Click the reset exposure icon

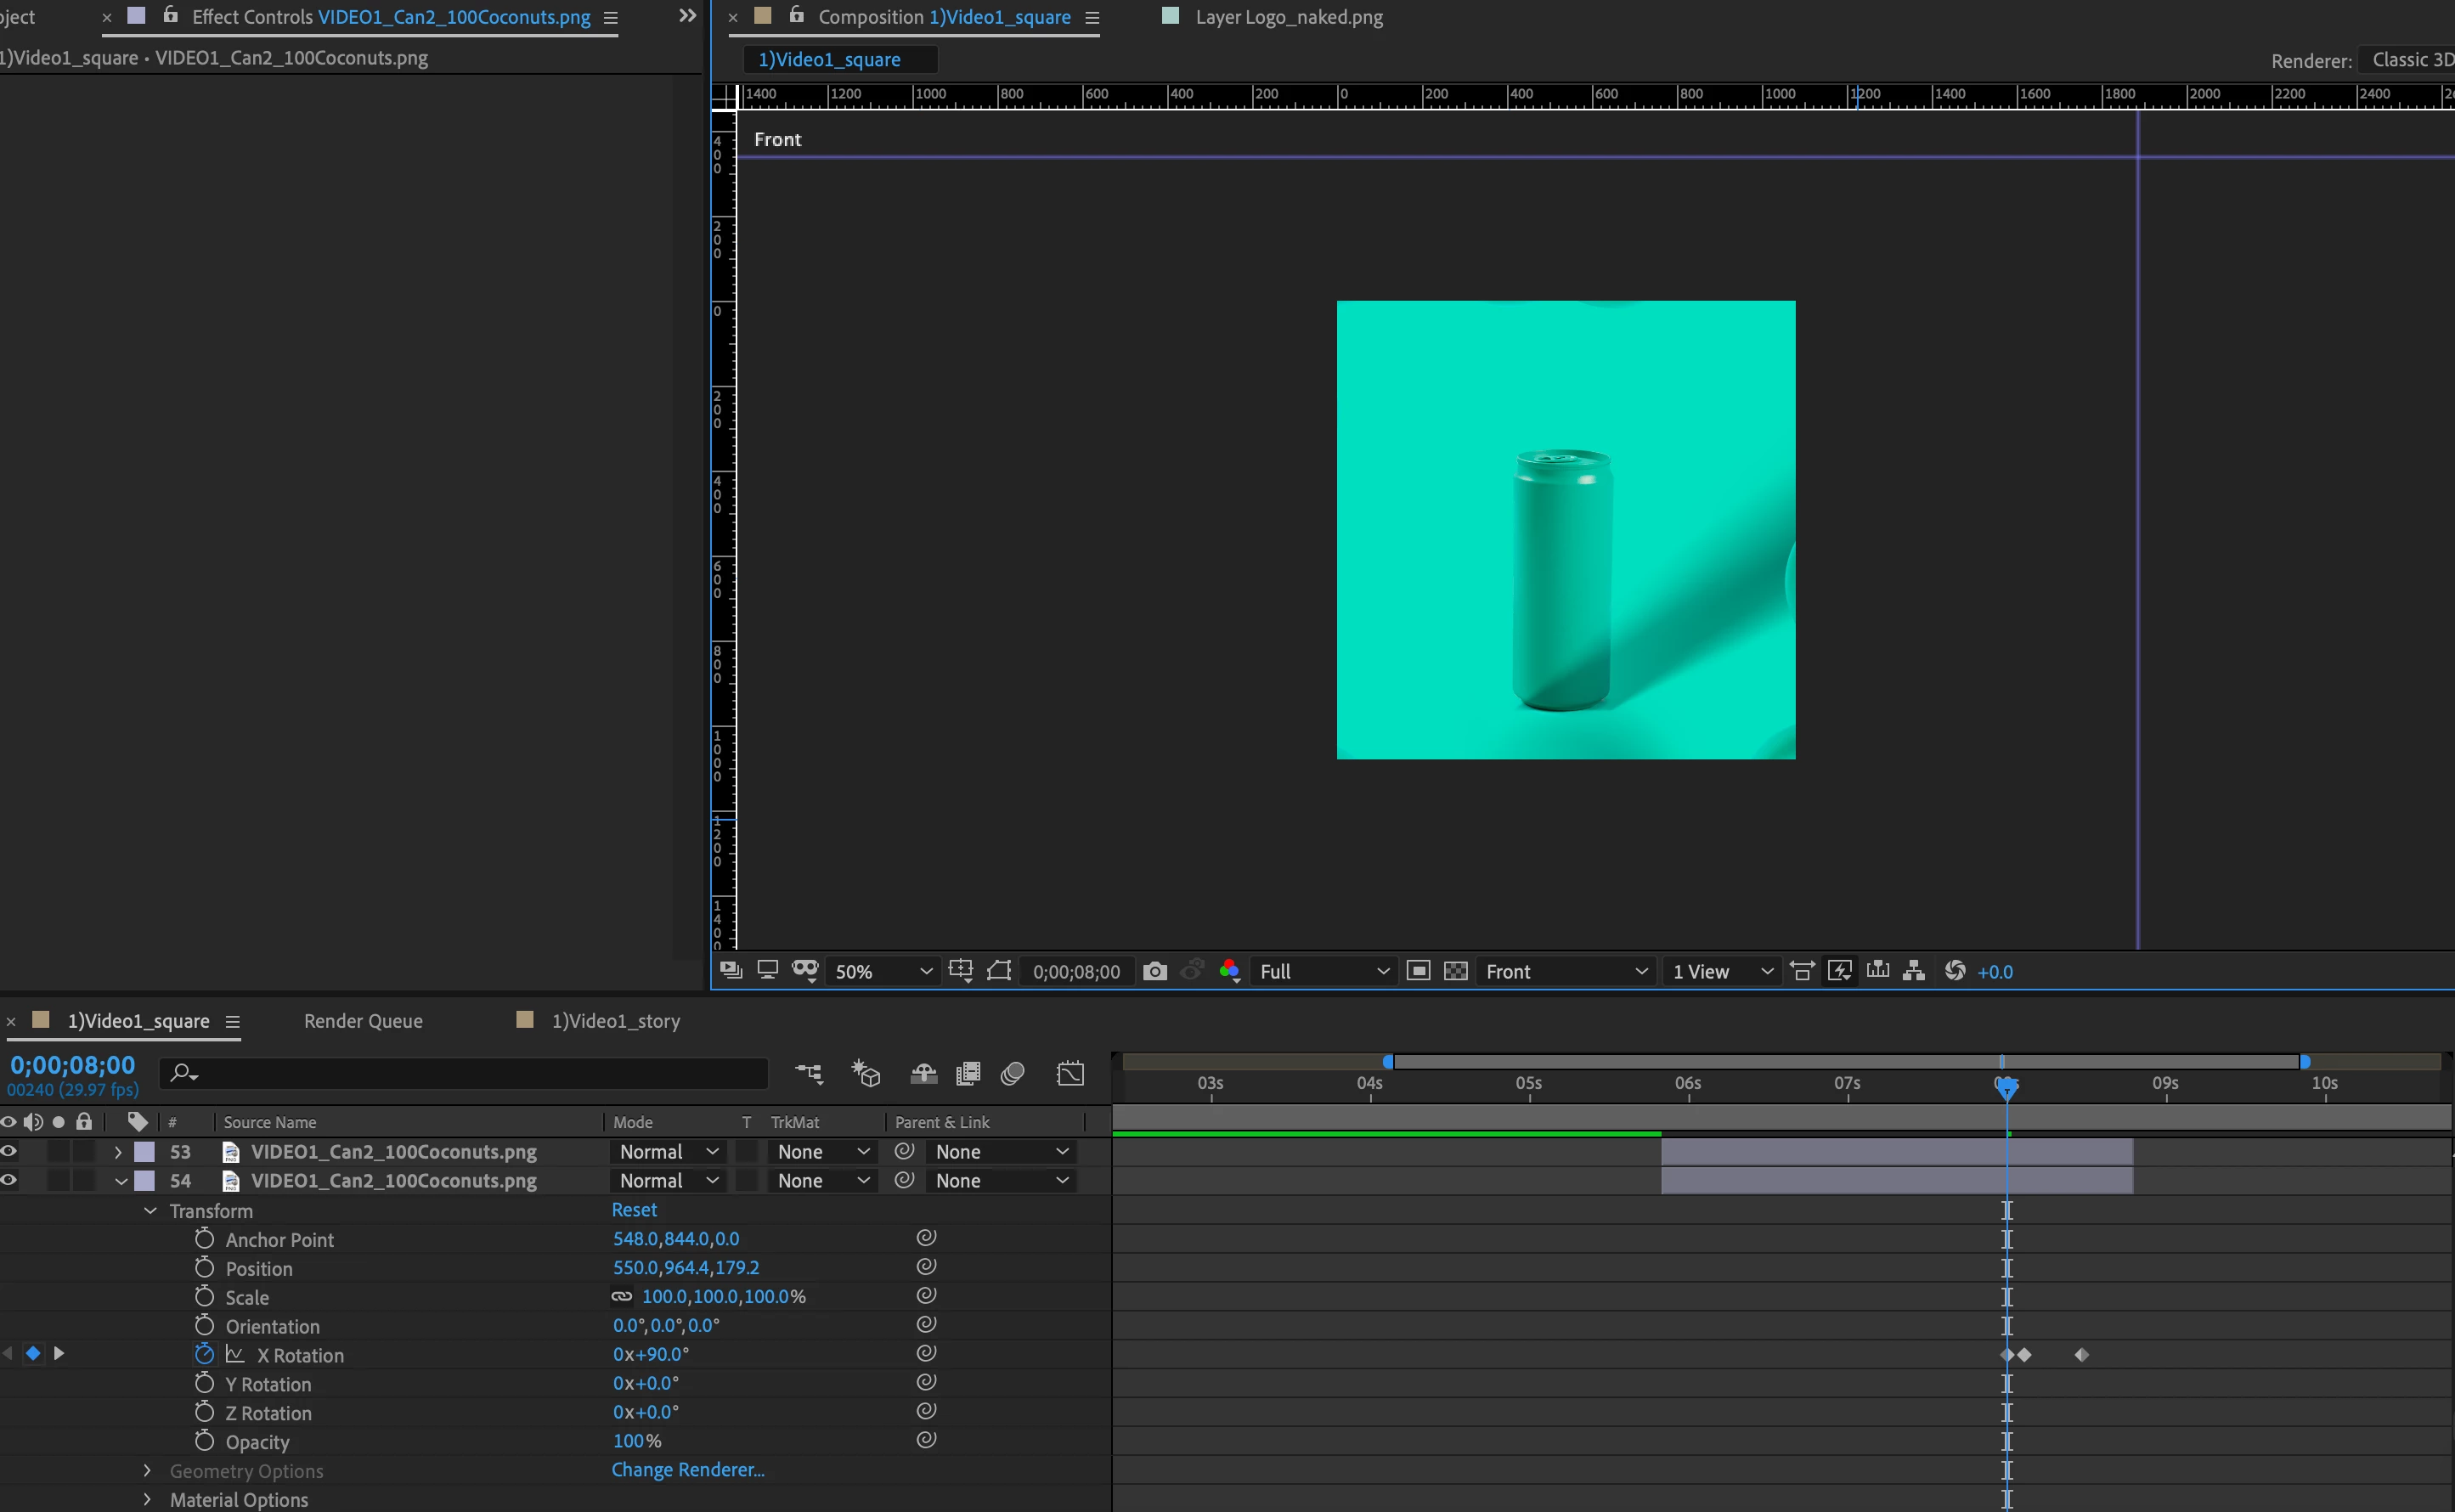tap(1955, 971)
